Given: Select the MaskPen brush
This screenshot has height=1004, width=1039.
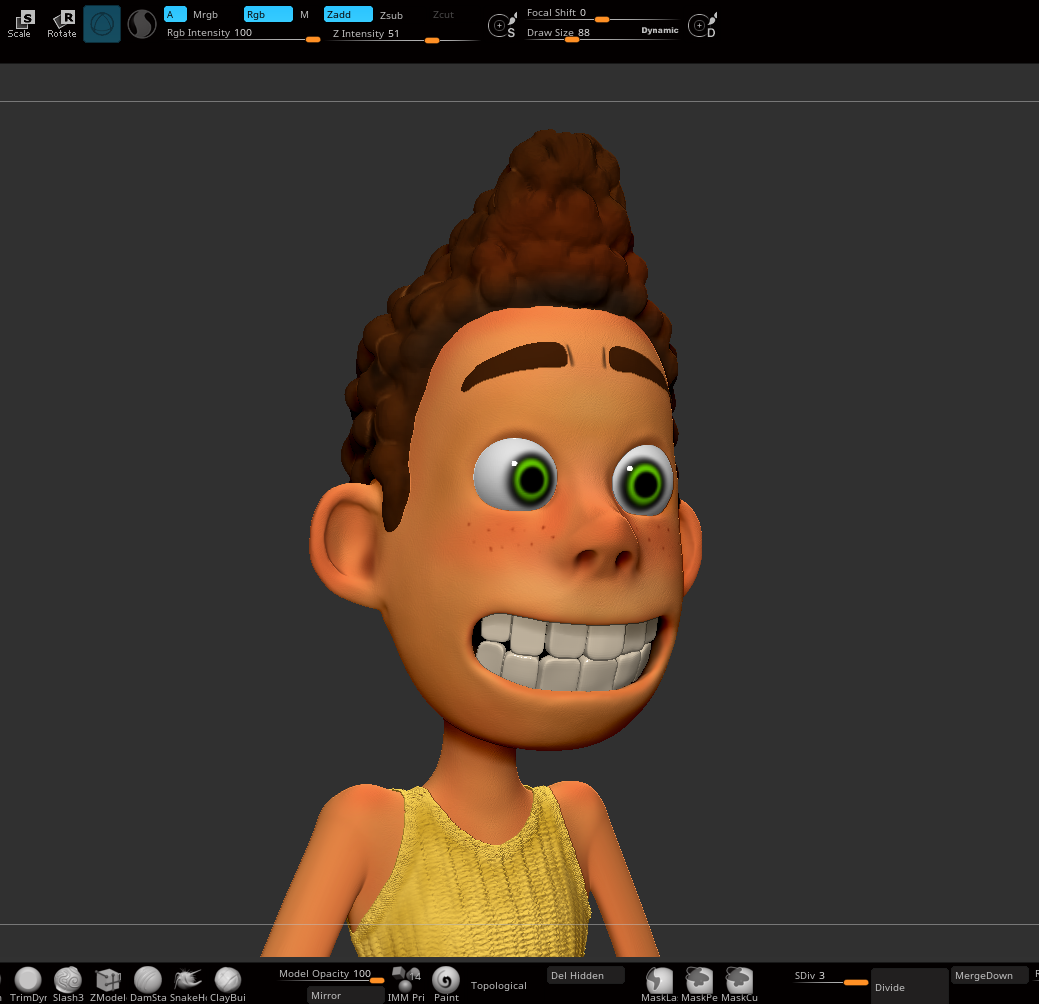Looking at the screenshot, I should pyautogui.click(x=699, y=984).
